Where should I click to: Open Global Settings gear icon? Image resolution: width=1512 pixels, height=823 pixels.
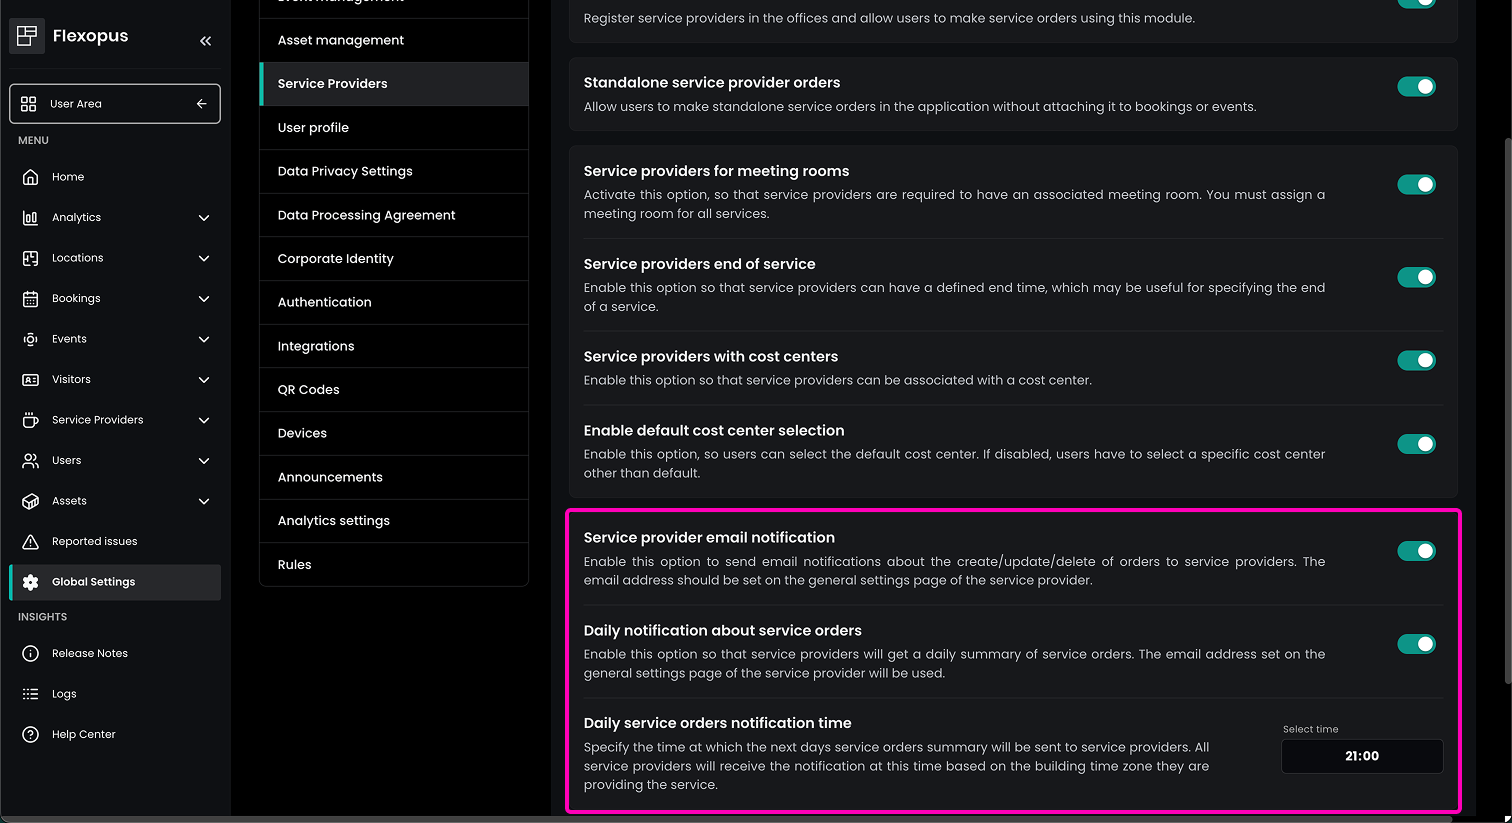30,582
